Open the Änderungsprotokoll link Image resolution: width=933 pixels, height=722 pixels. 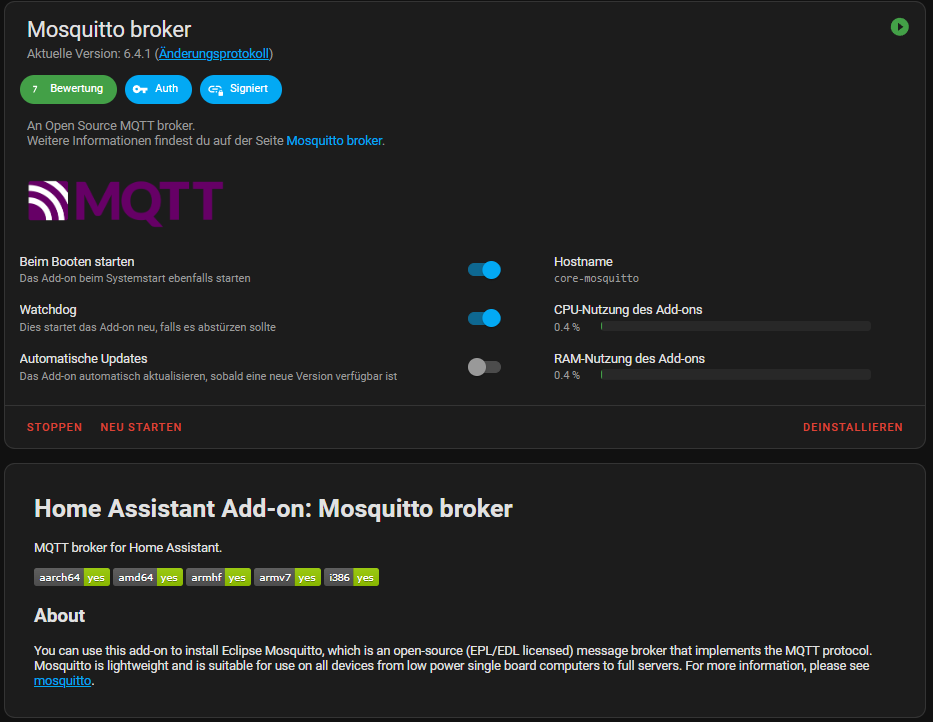(x=214, y=53)
